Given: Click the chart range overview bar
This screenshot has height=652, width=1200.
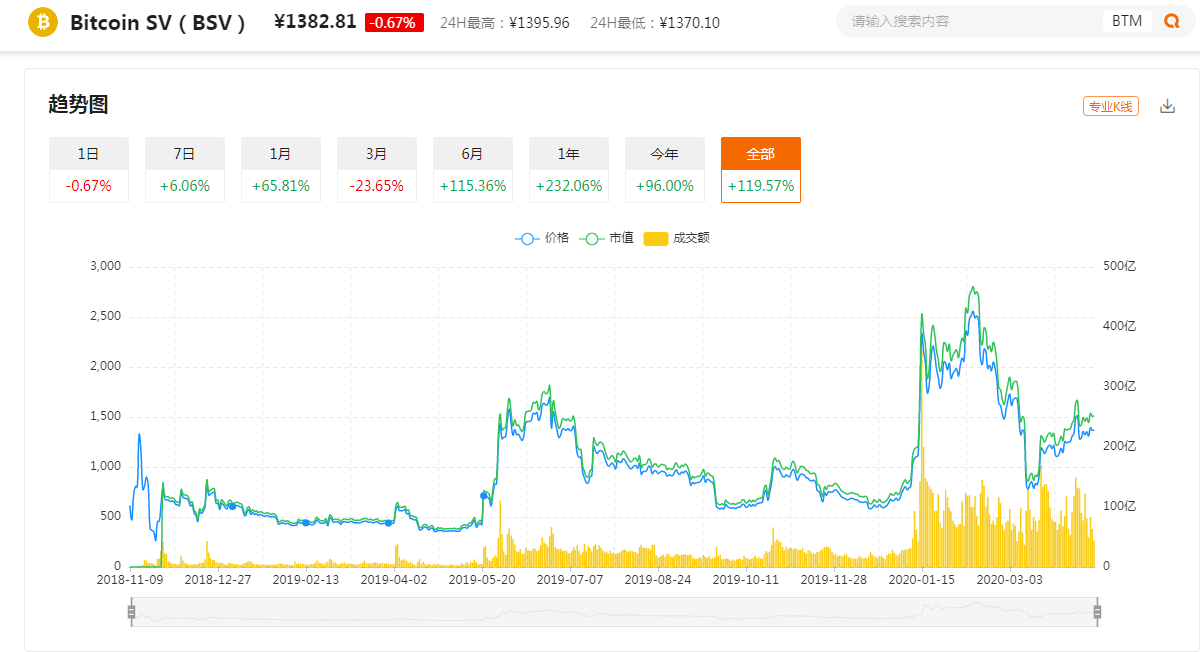Looking at the screenshot, I should point(614,611).
